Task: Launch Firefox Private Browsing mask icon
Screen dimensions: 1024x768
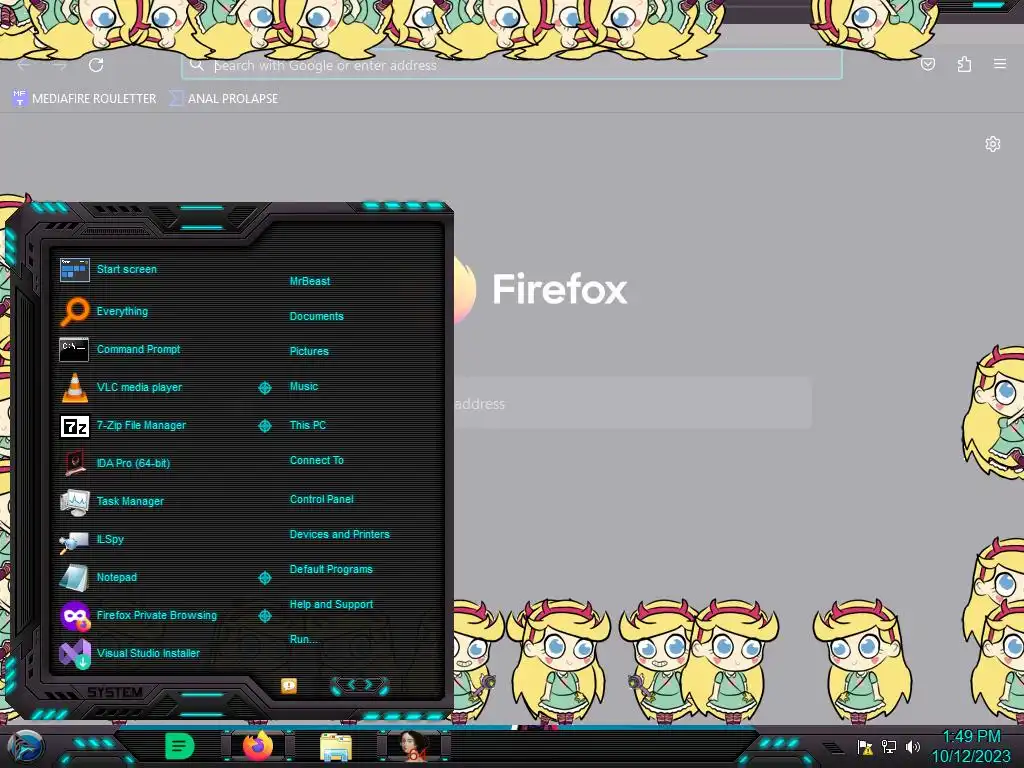Action: pyautogui.click(x=74, y=616)
